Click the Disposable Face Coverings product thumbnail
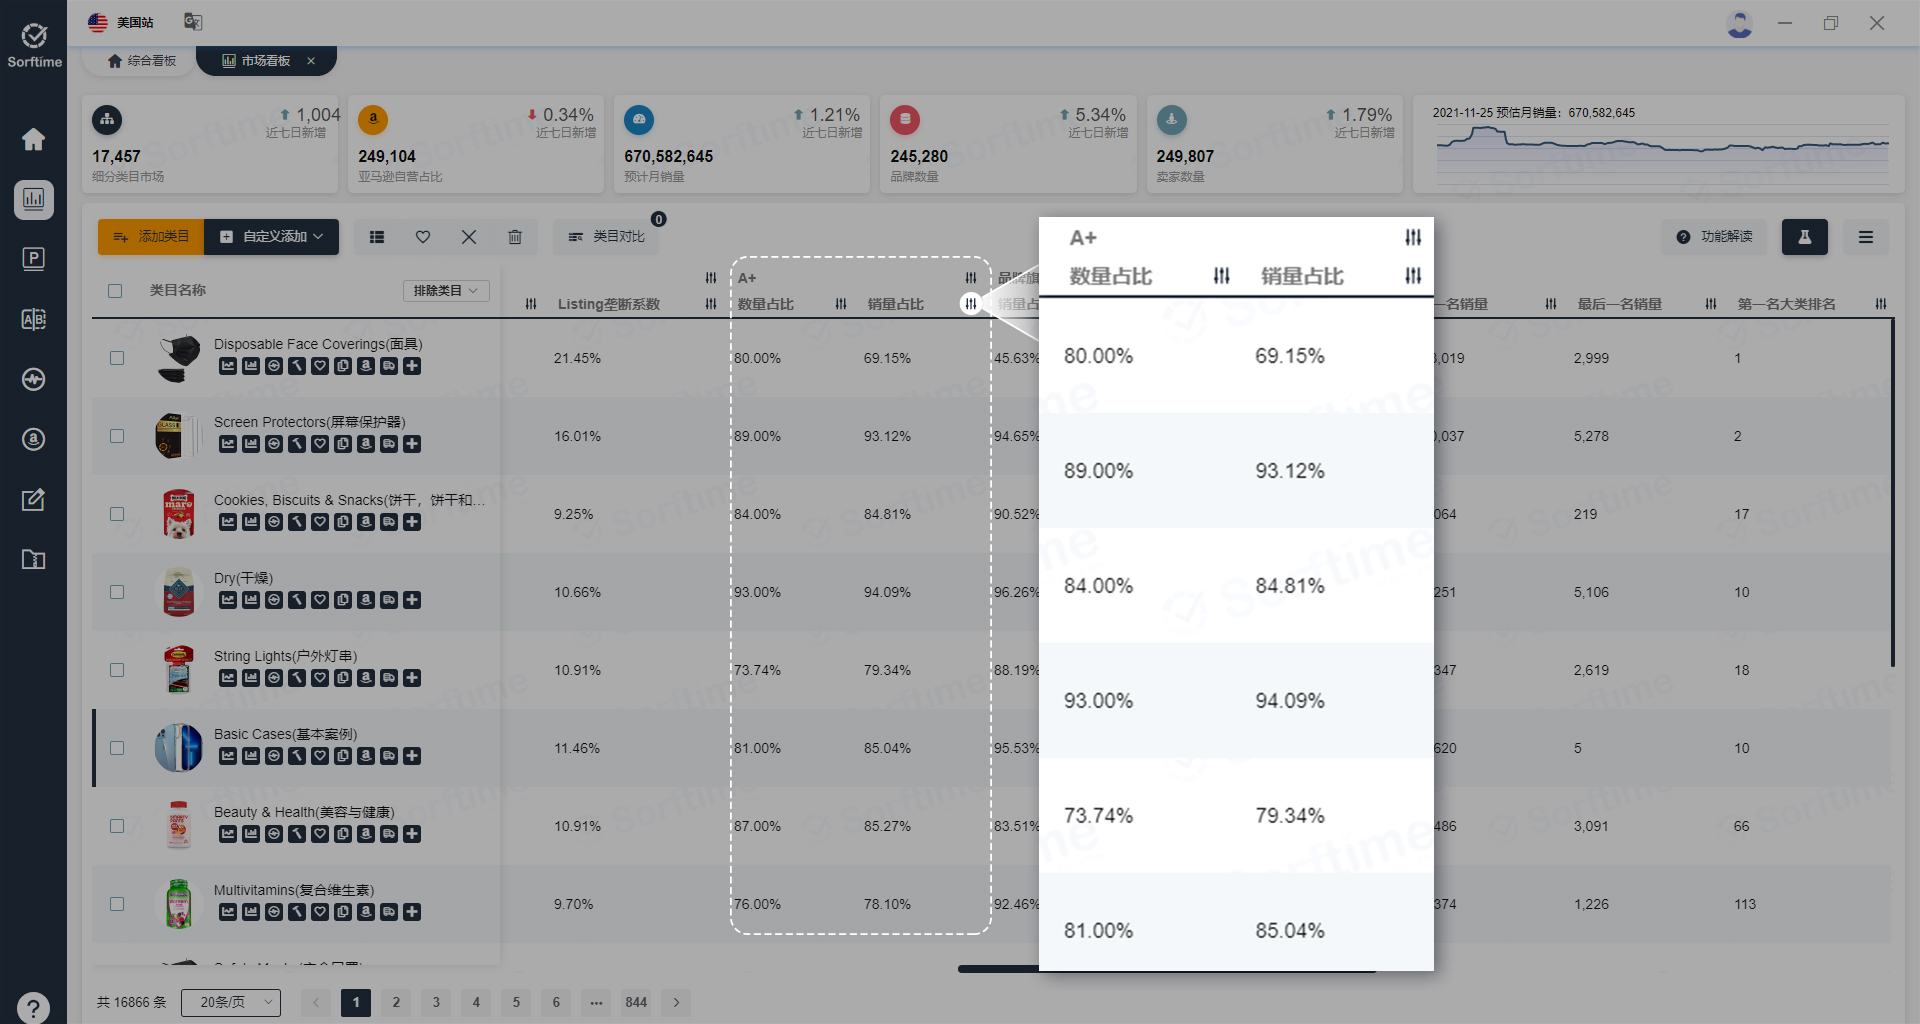This screenshot has width=1920, height=1024. [179, 358]
